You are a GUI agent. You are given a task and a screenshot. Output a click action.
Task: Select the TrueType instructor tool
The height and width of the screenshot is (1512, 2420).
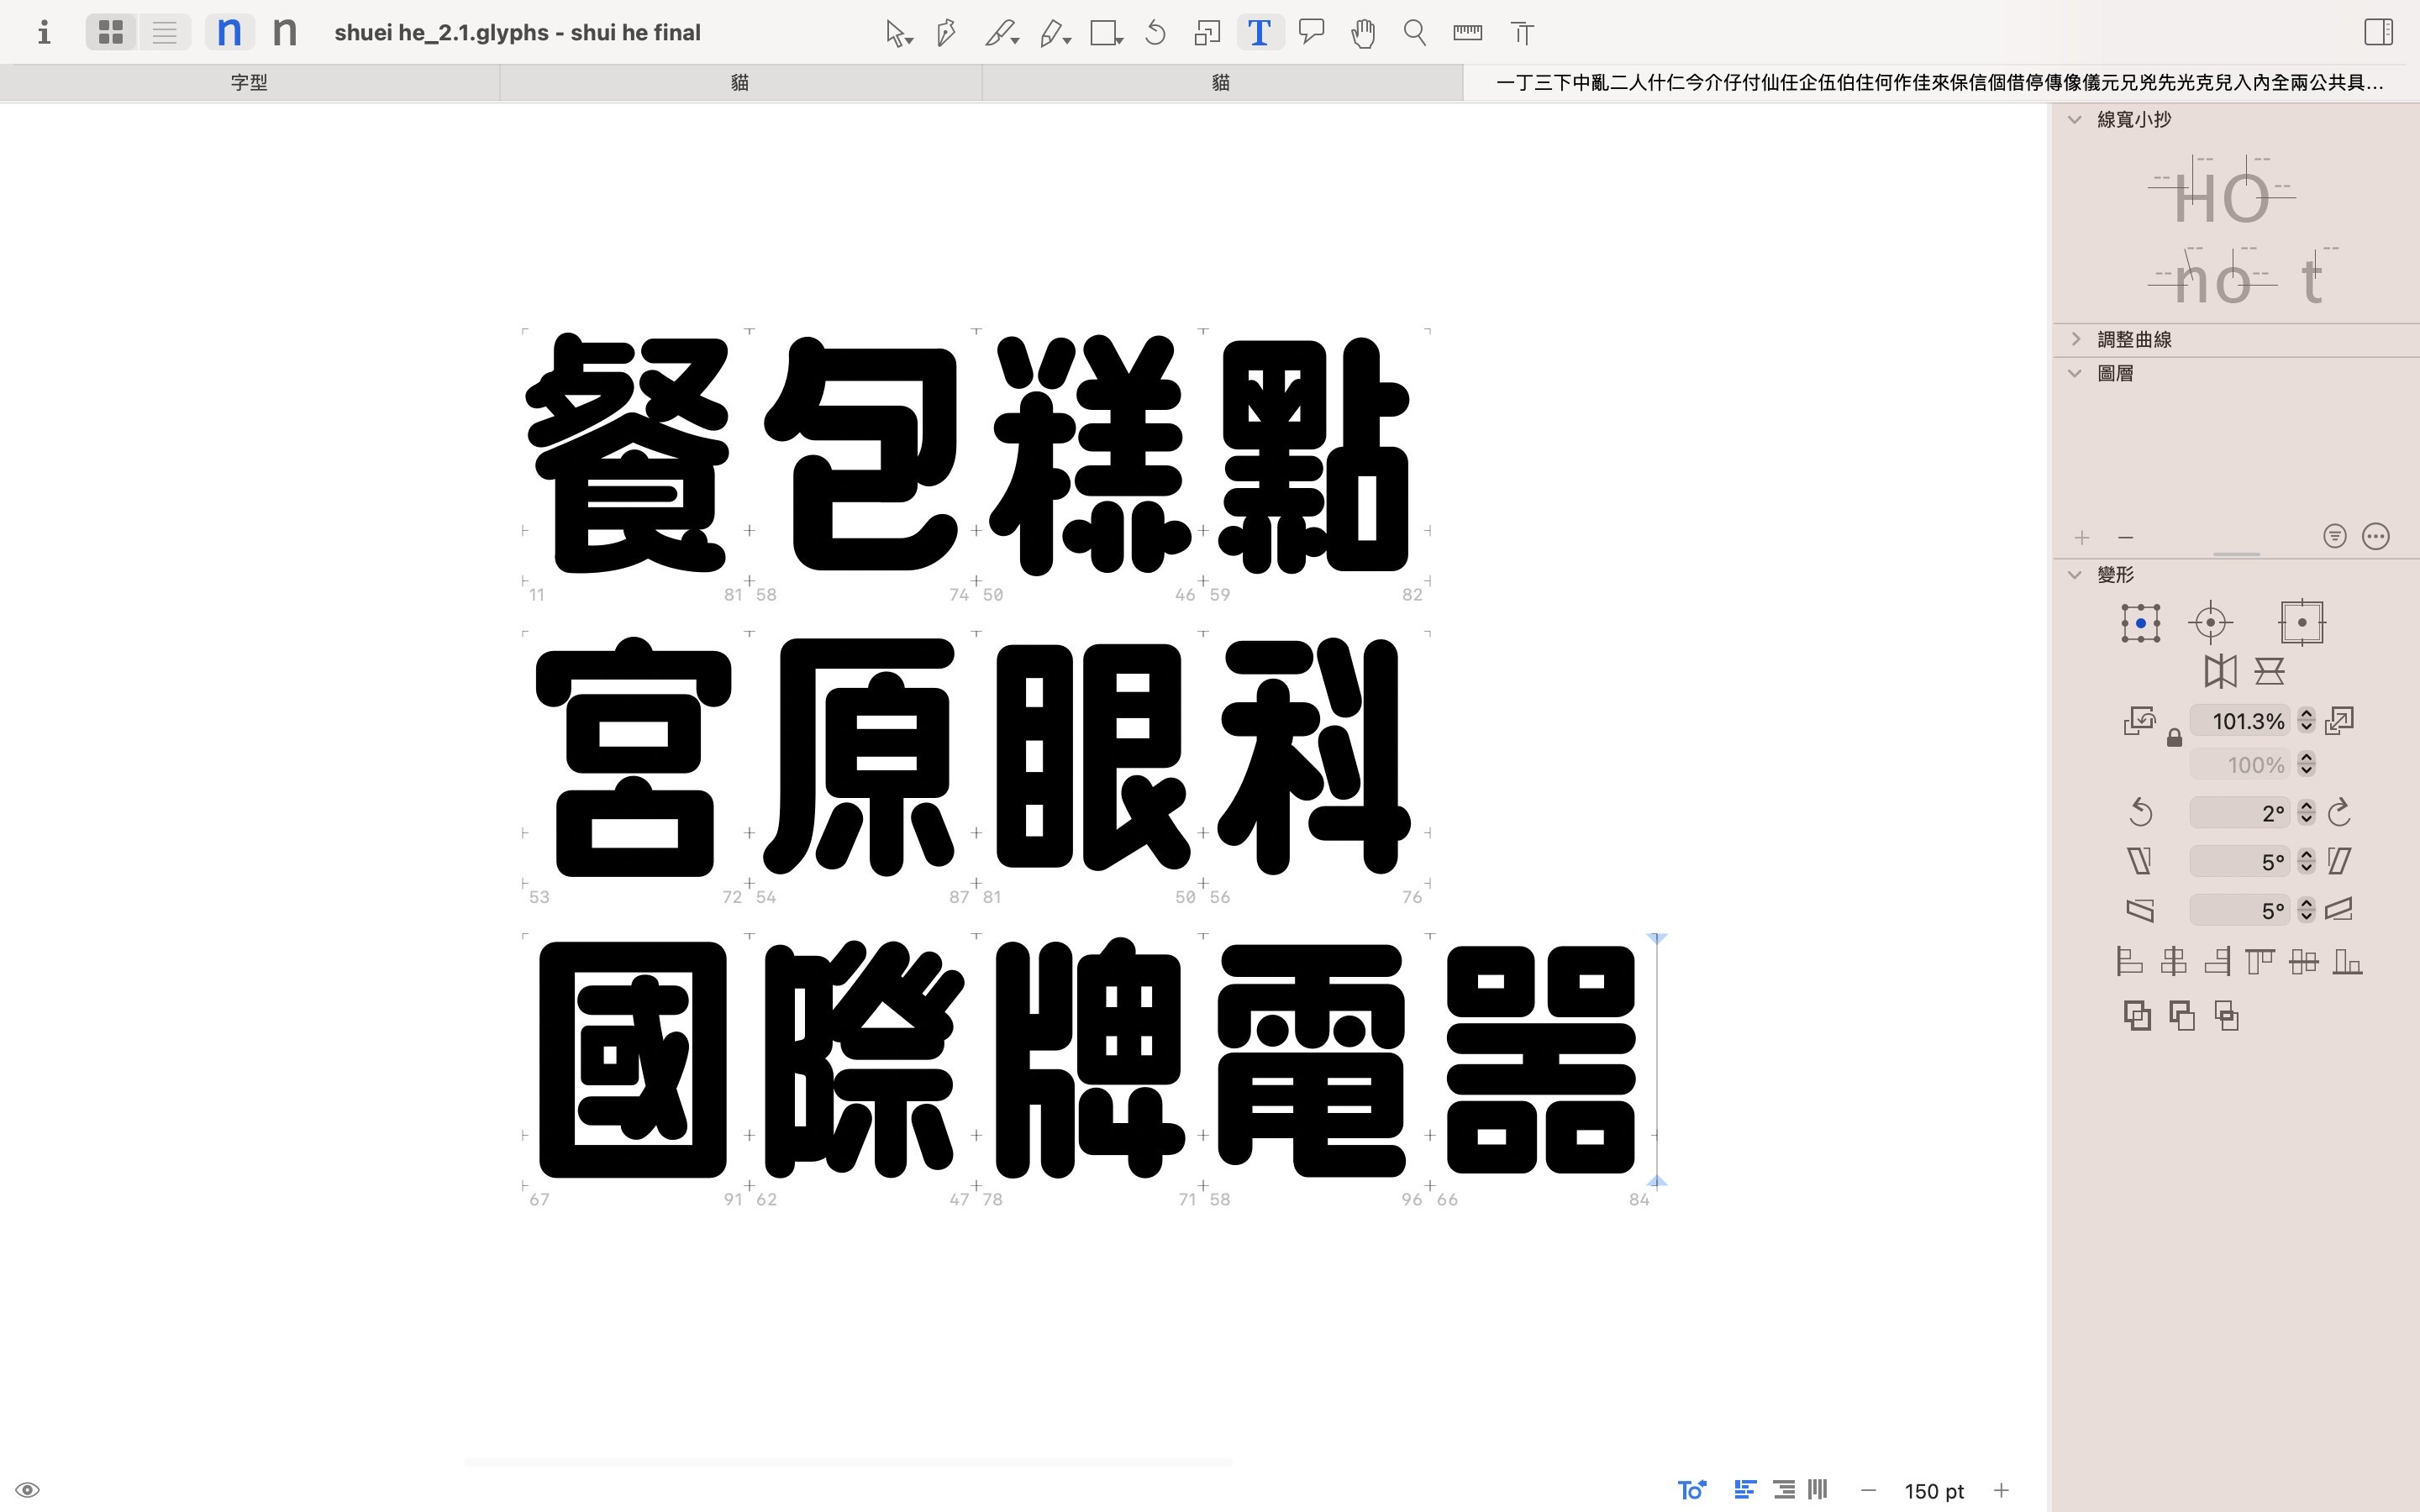pos(1522,33)
